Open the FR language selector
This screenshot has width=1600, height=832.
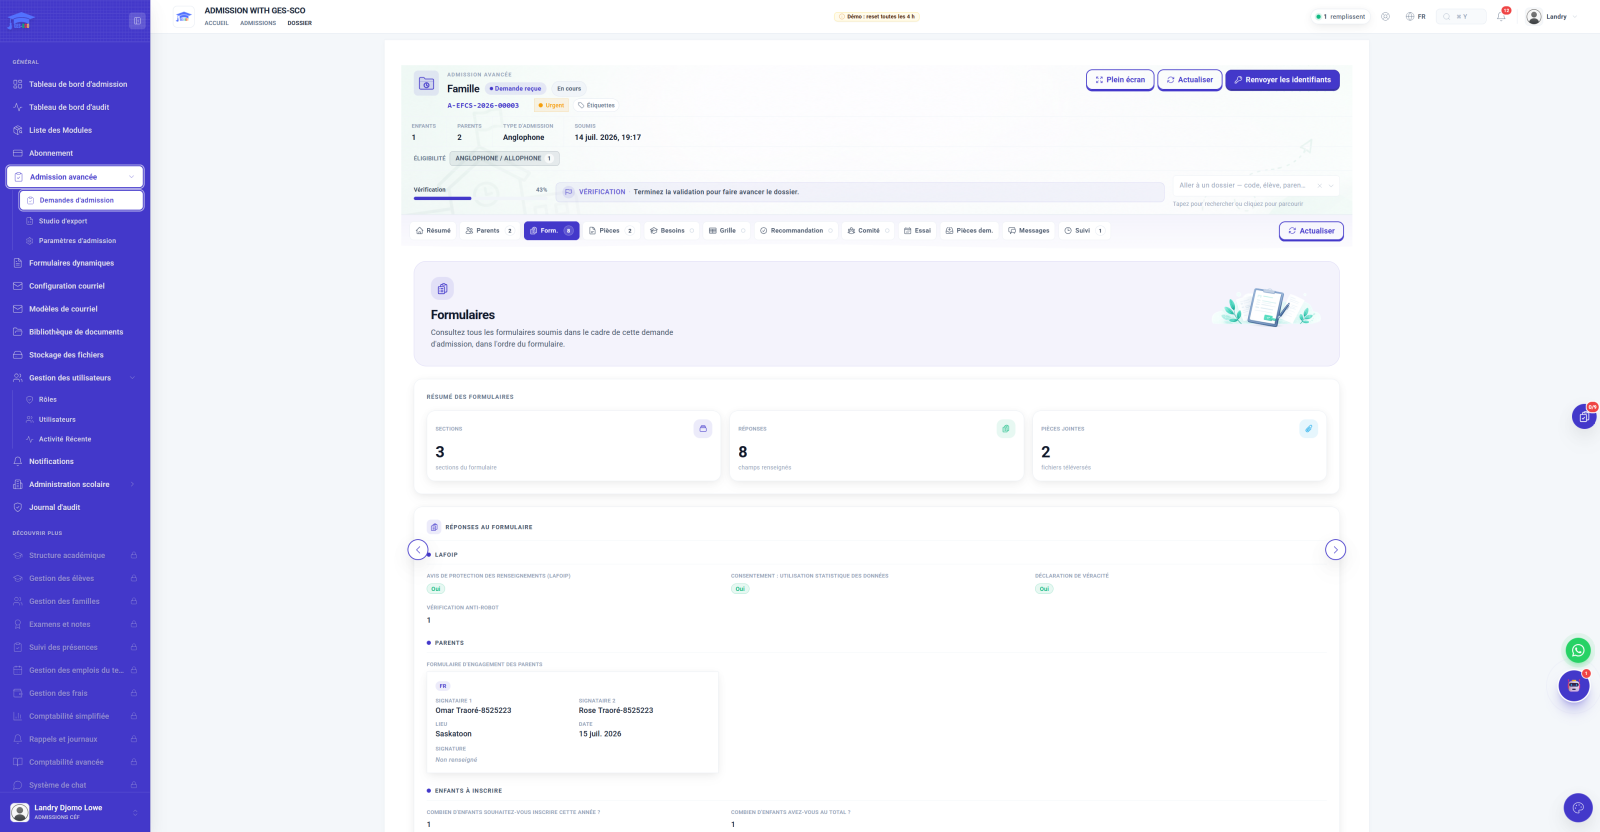1415,16
